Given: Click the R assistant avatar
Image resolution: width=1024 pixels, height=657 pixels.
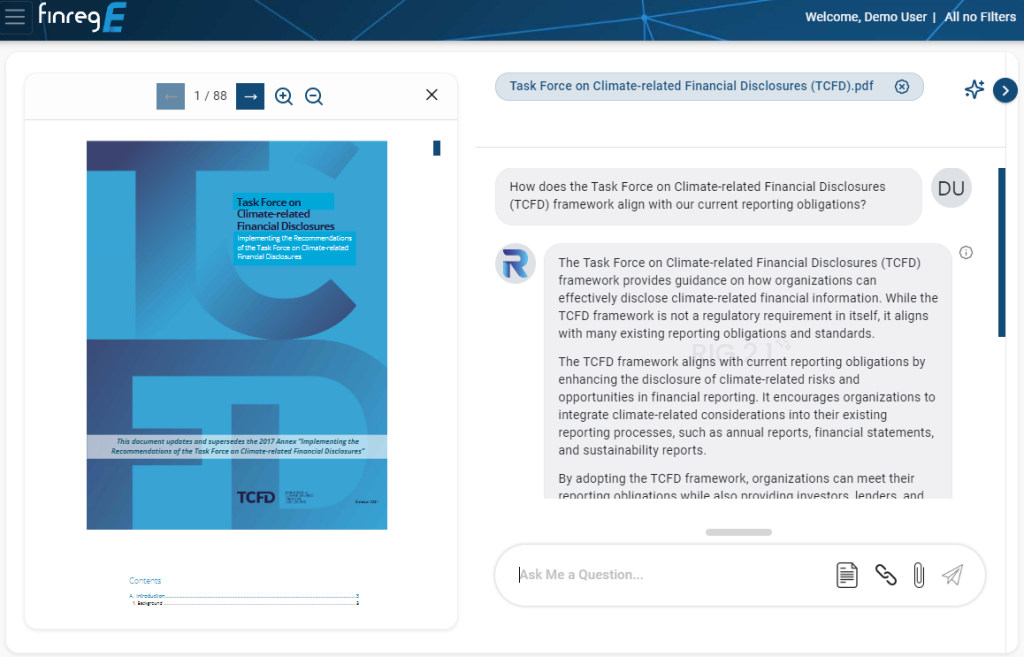Looking at the screenshot, I should click(x=515, y=264).
